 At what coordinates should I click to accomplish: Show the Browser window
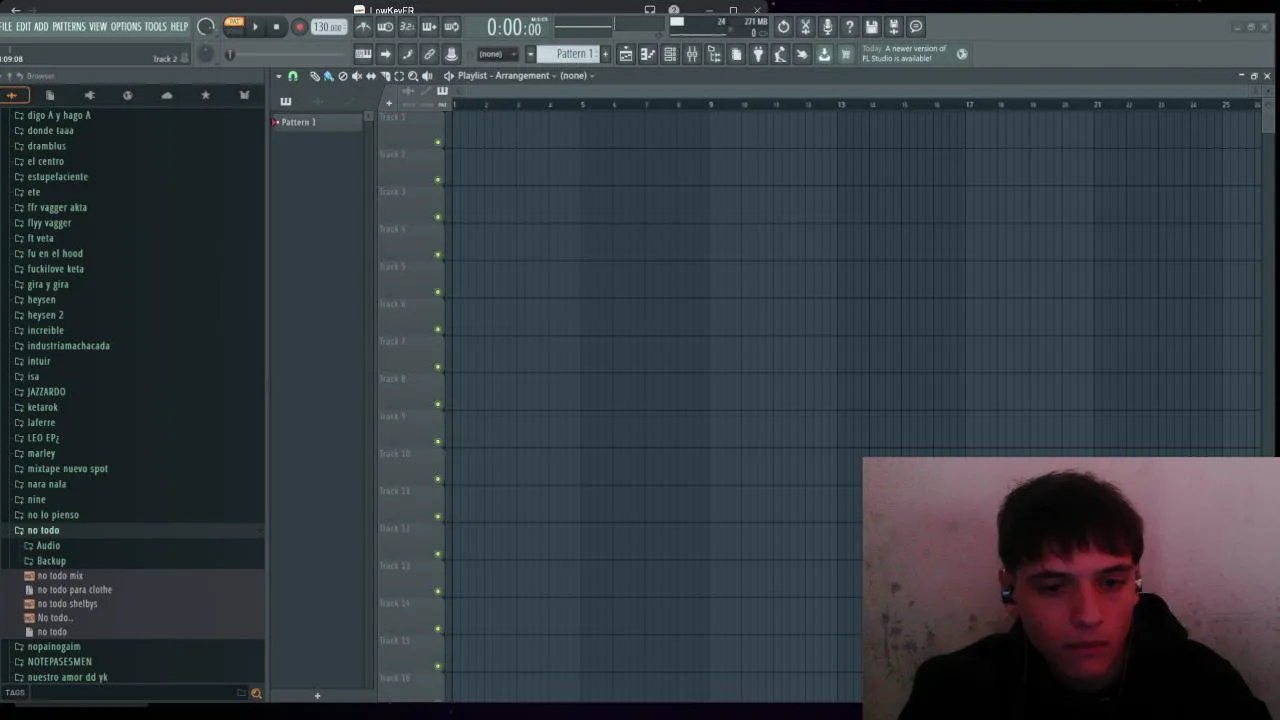(714, 54)
